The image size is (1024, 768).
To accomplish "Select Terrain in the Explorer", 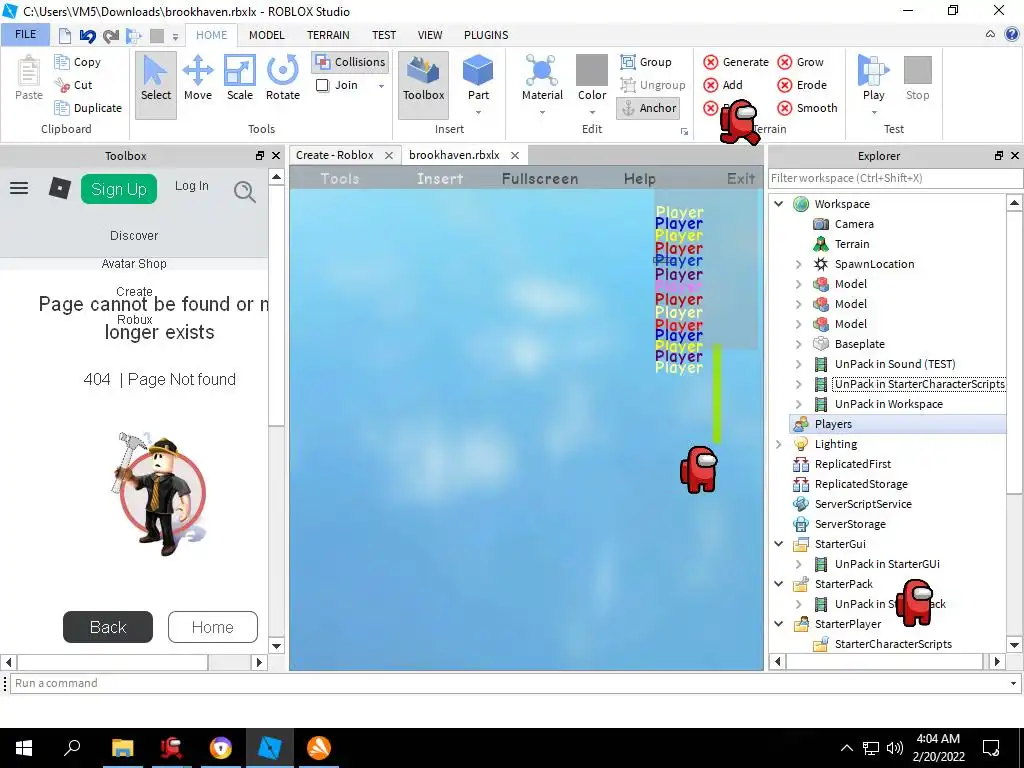I will pyautogui.click(x=852, y=244).
